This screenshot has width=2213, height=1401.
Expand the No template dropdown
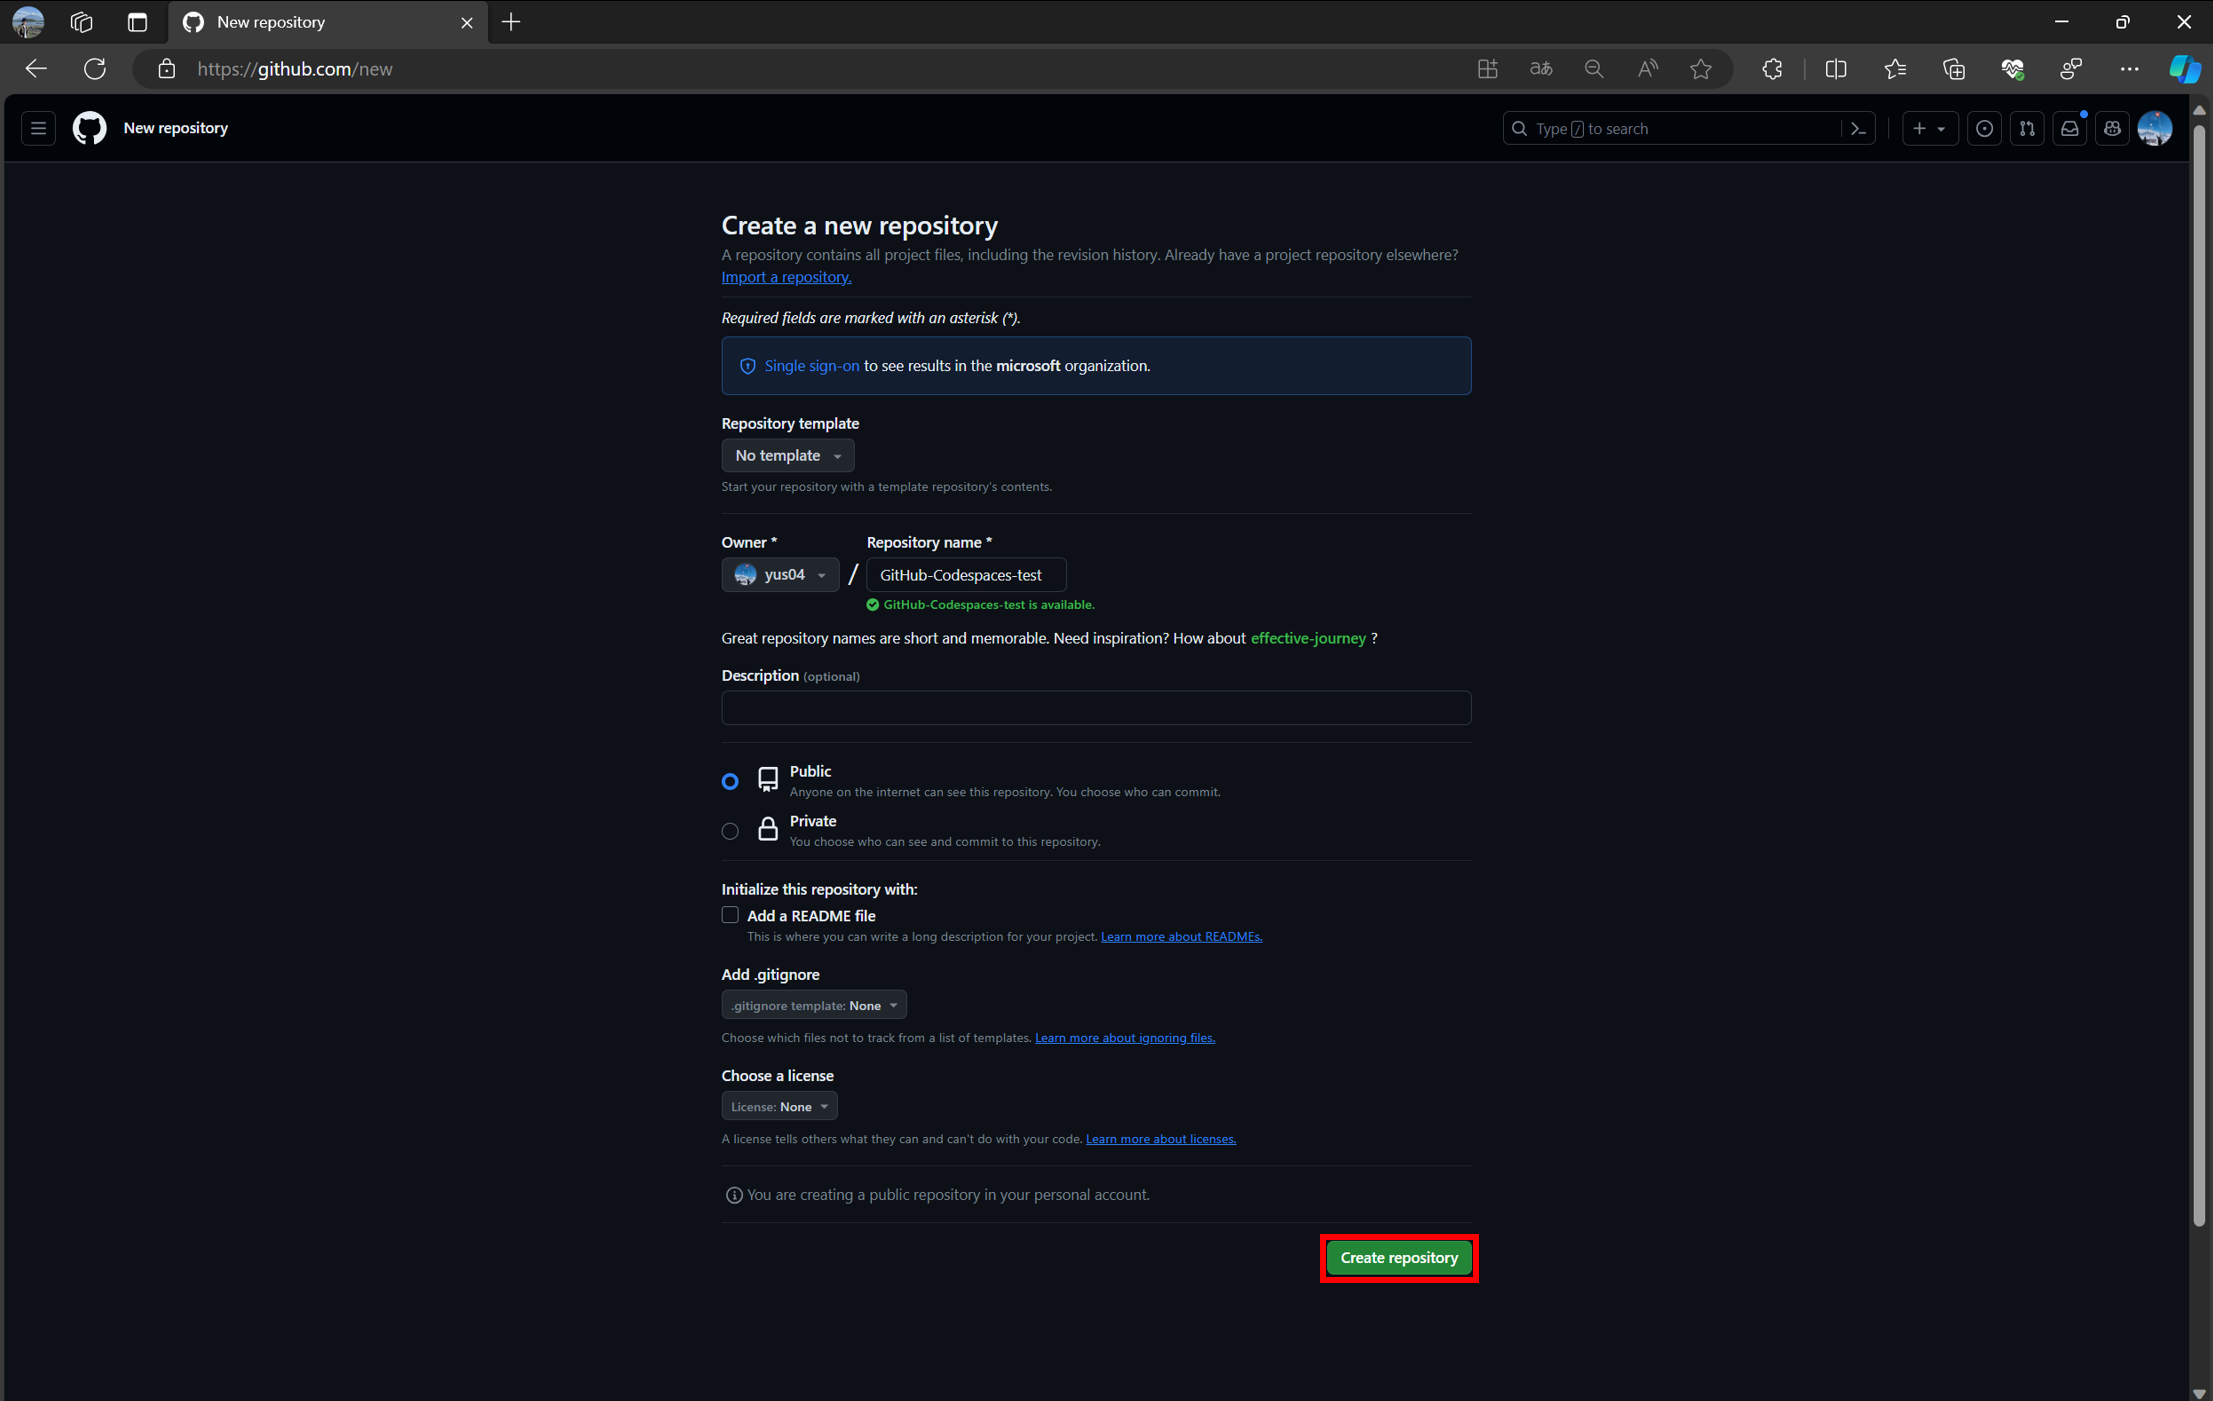coord(787,455)
